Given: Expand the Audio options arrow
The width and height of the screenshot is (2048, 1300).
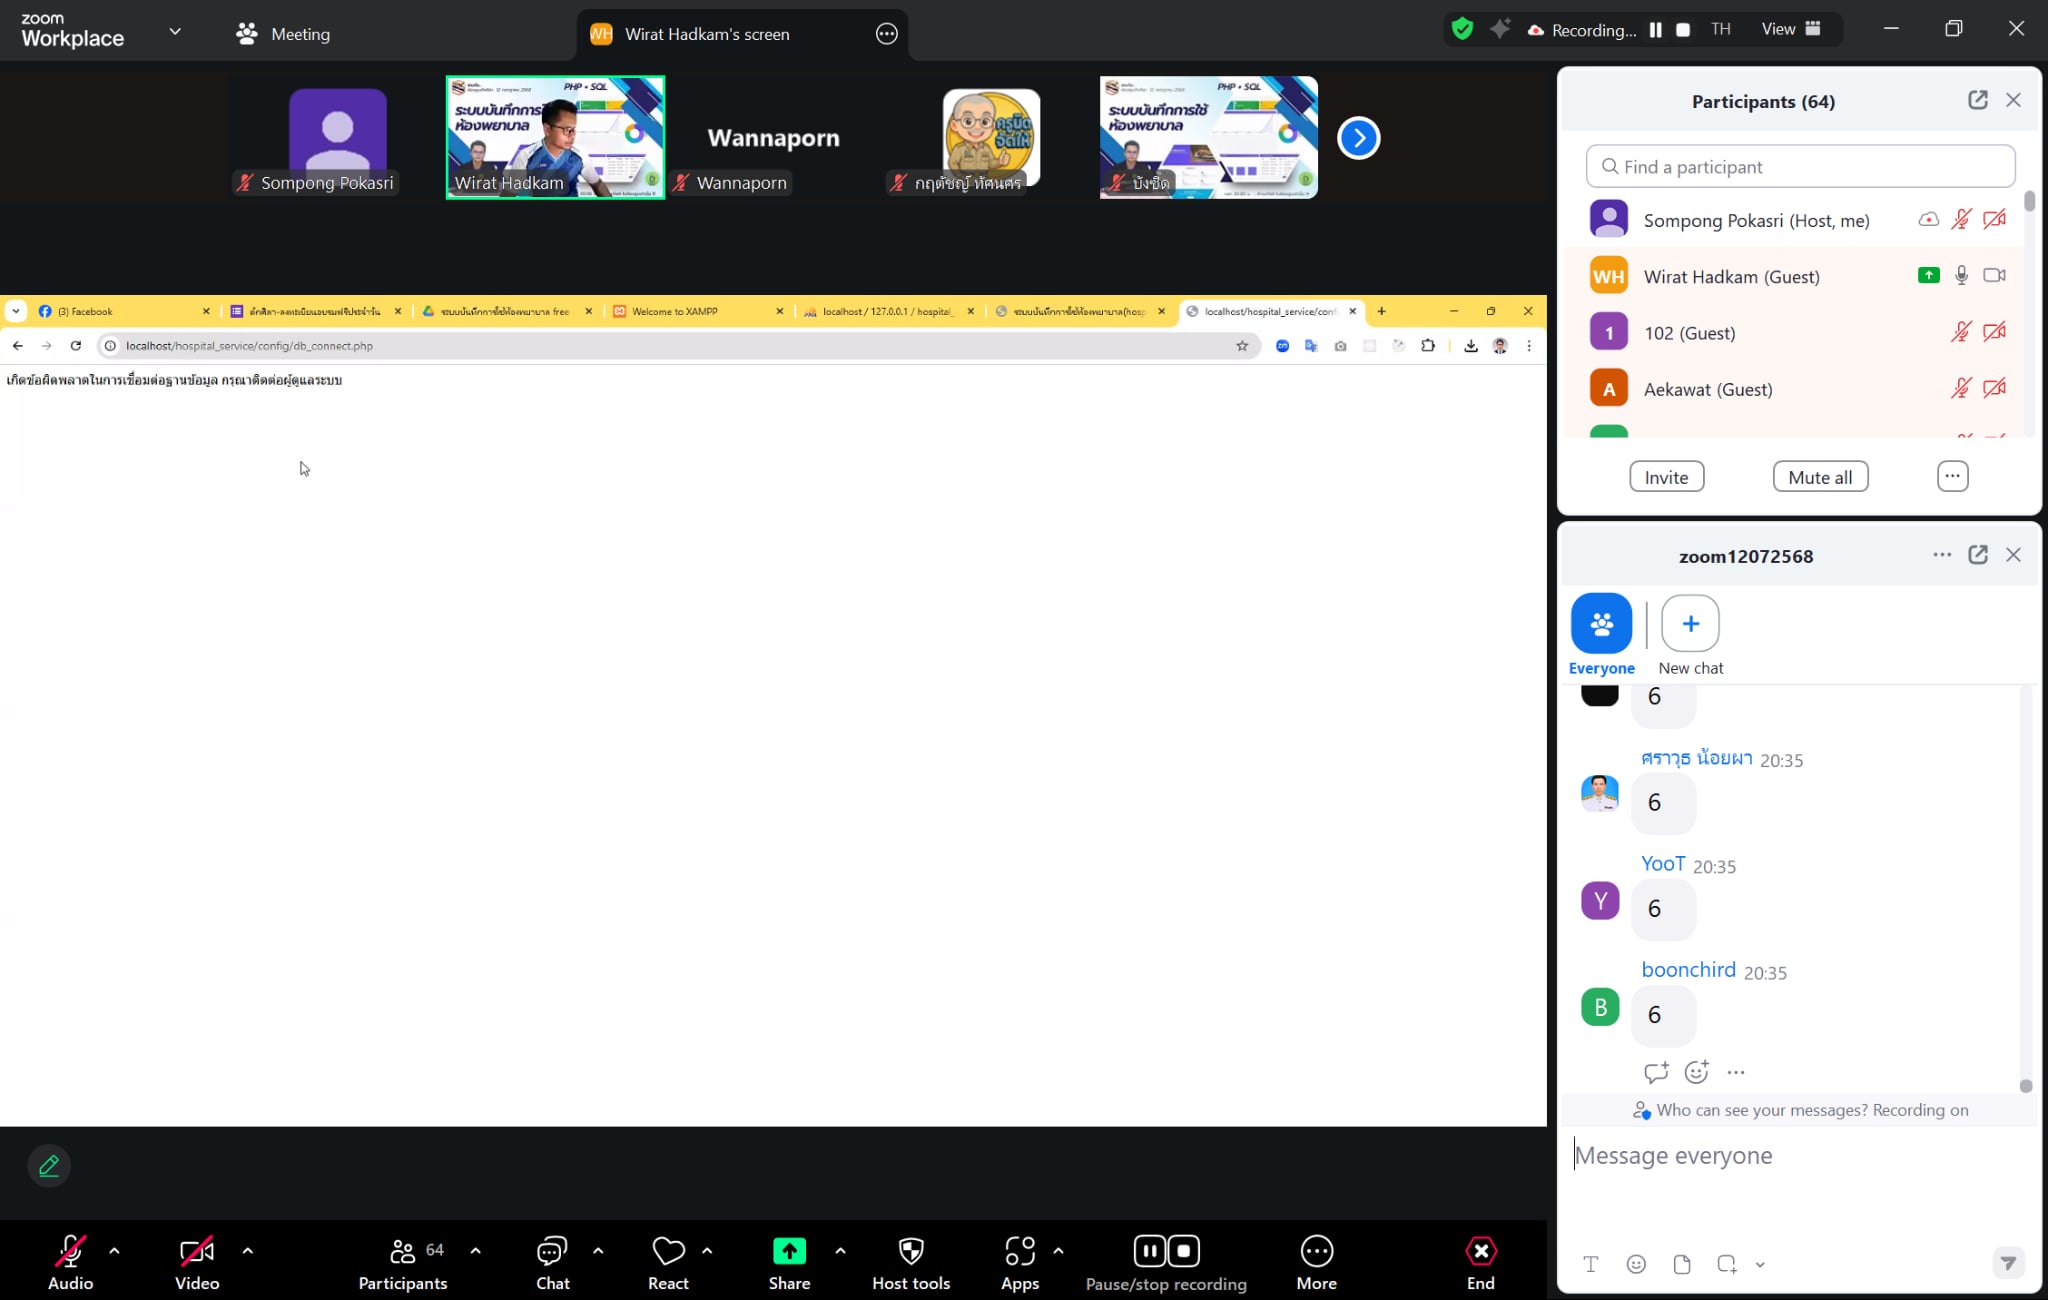Looking at the screenshot, I should pyautogui.click(x=114, y=1251).
